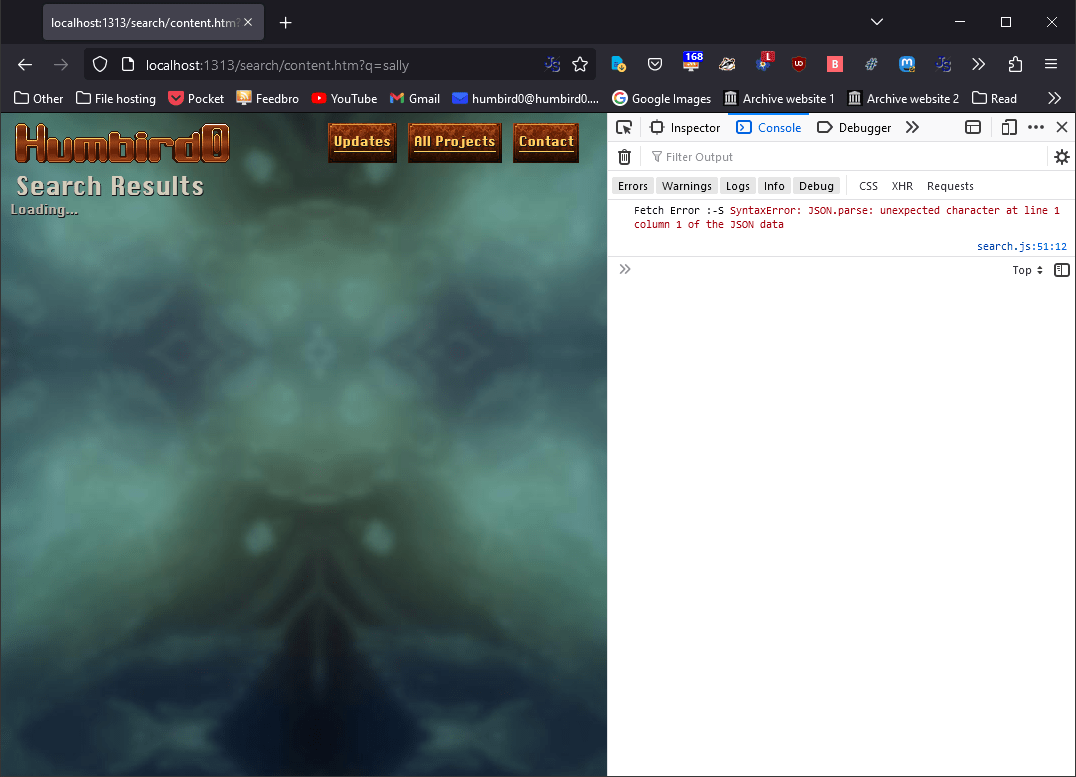
Task: Show overflowed bookmarks with the toolbar chevron
Action: 1054,98
